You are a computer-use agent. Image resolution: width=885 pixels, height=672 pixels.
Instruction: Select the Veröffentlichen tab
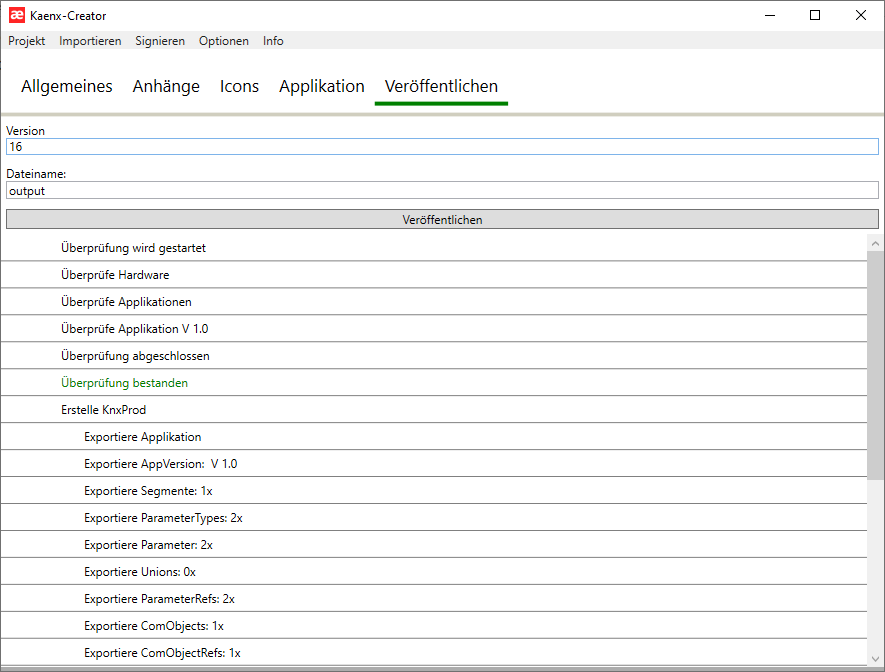tap(441, 87)
